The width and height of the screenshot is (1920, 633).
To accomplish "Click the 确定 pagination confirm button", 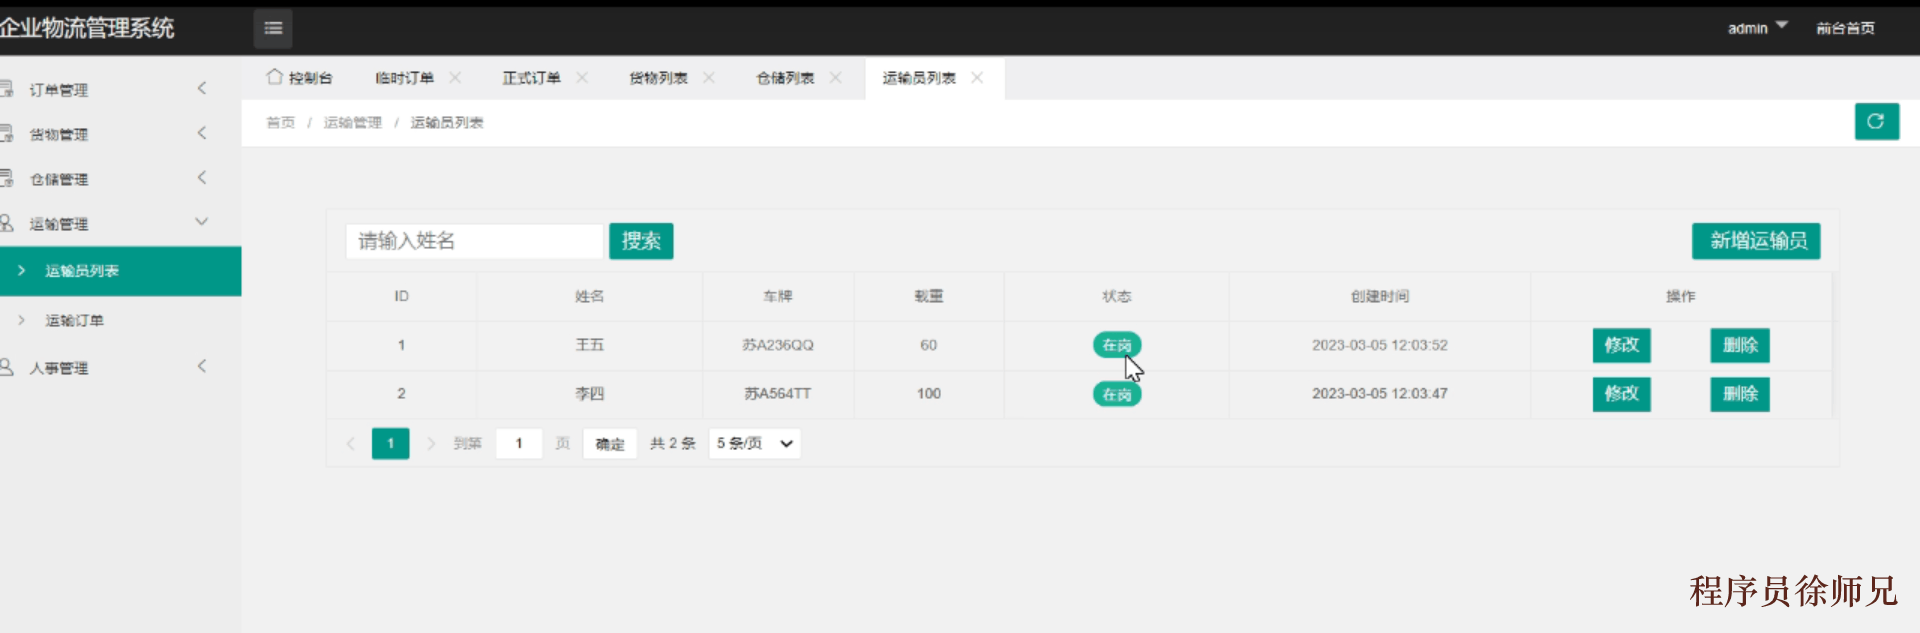I will pos(610,443).
